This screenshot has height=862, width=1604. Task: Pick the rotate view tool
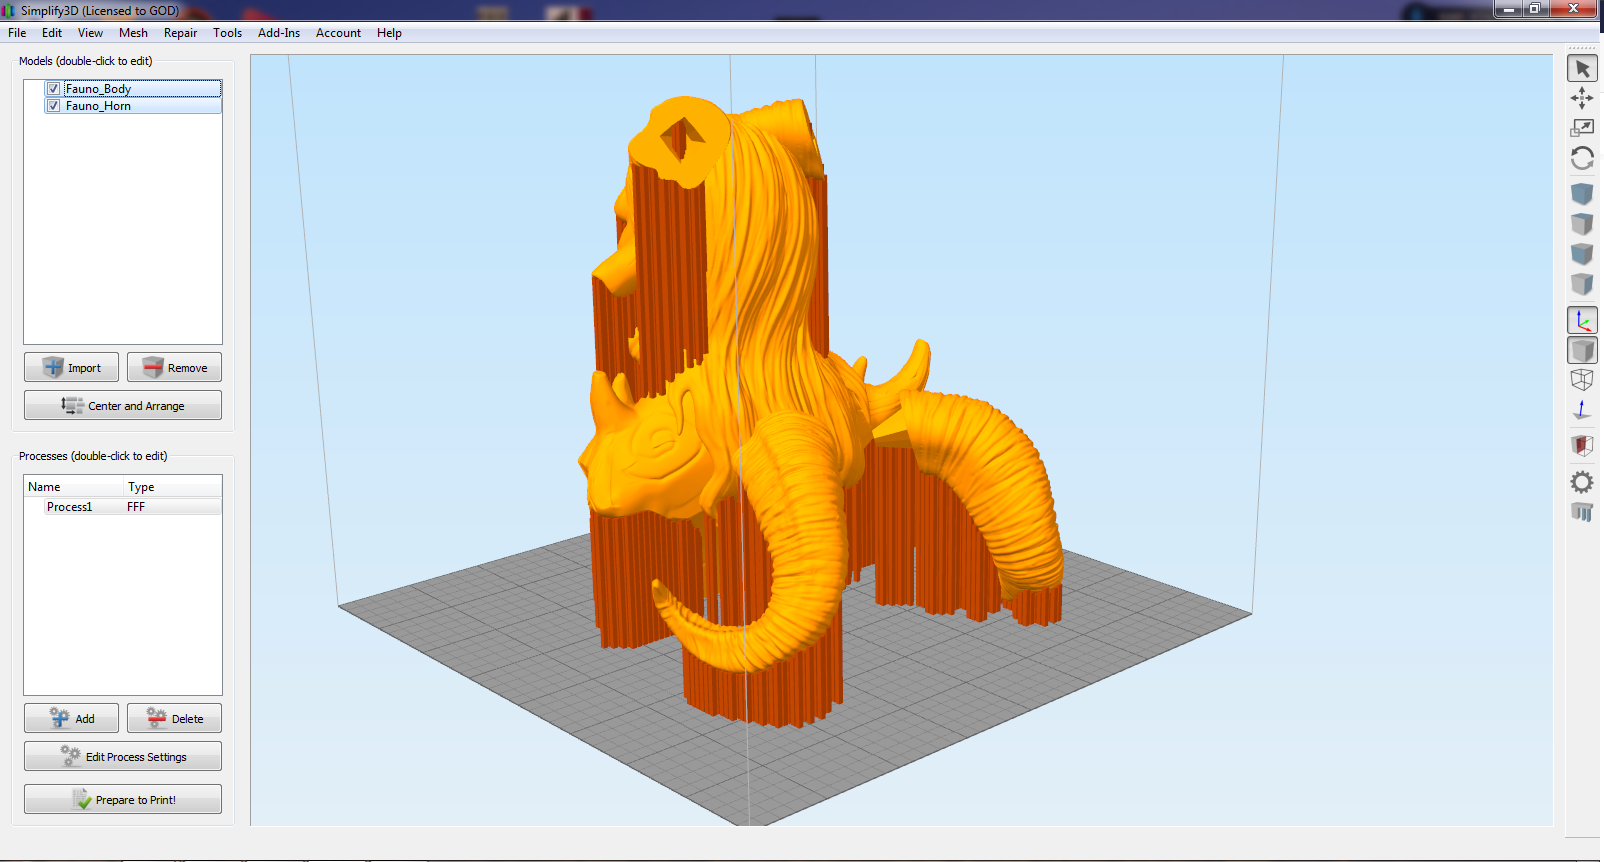point(1582,158)
